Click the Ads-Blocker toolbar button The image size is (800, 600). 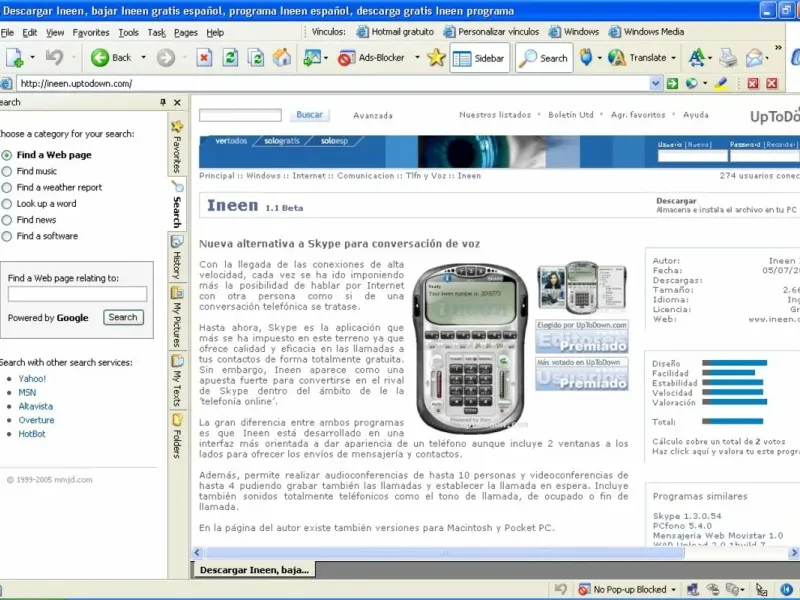click(x=371, y=58)
